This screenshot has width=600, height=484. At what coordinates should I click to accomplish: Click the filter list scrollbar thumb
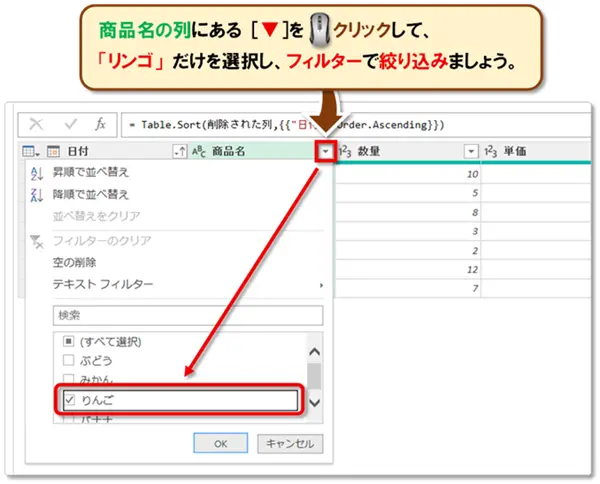(x=315, y=376)
